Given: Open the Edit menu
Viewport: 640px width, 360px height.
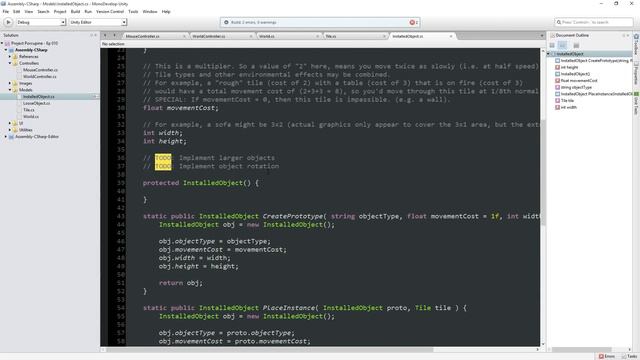Looking at the screenshot, I should (16, 11).
